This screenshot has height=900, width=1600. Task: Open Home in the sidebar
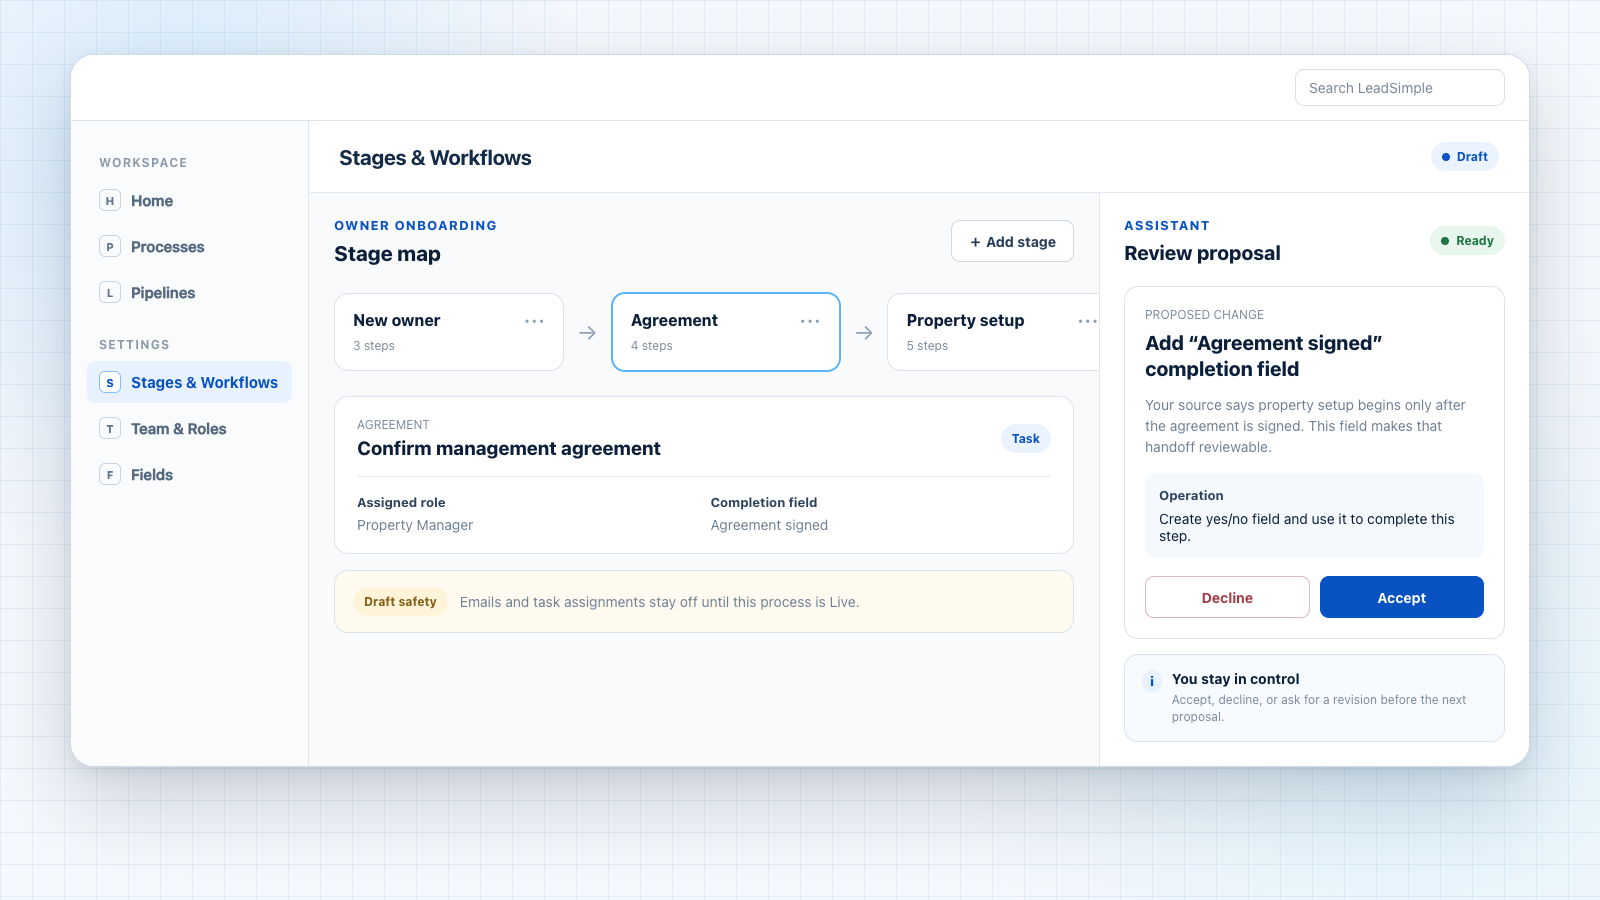(189, 201)
